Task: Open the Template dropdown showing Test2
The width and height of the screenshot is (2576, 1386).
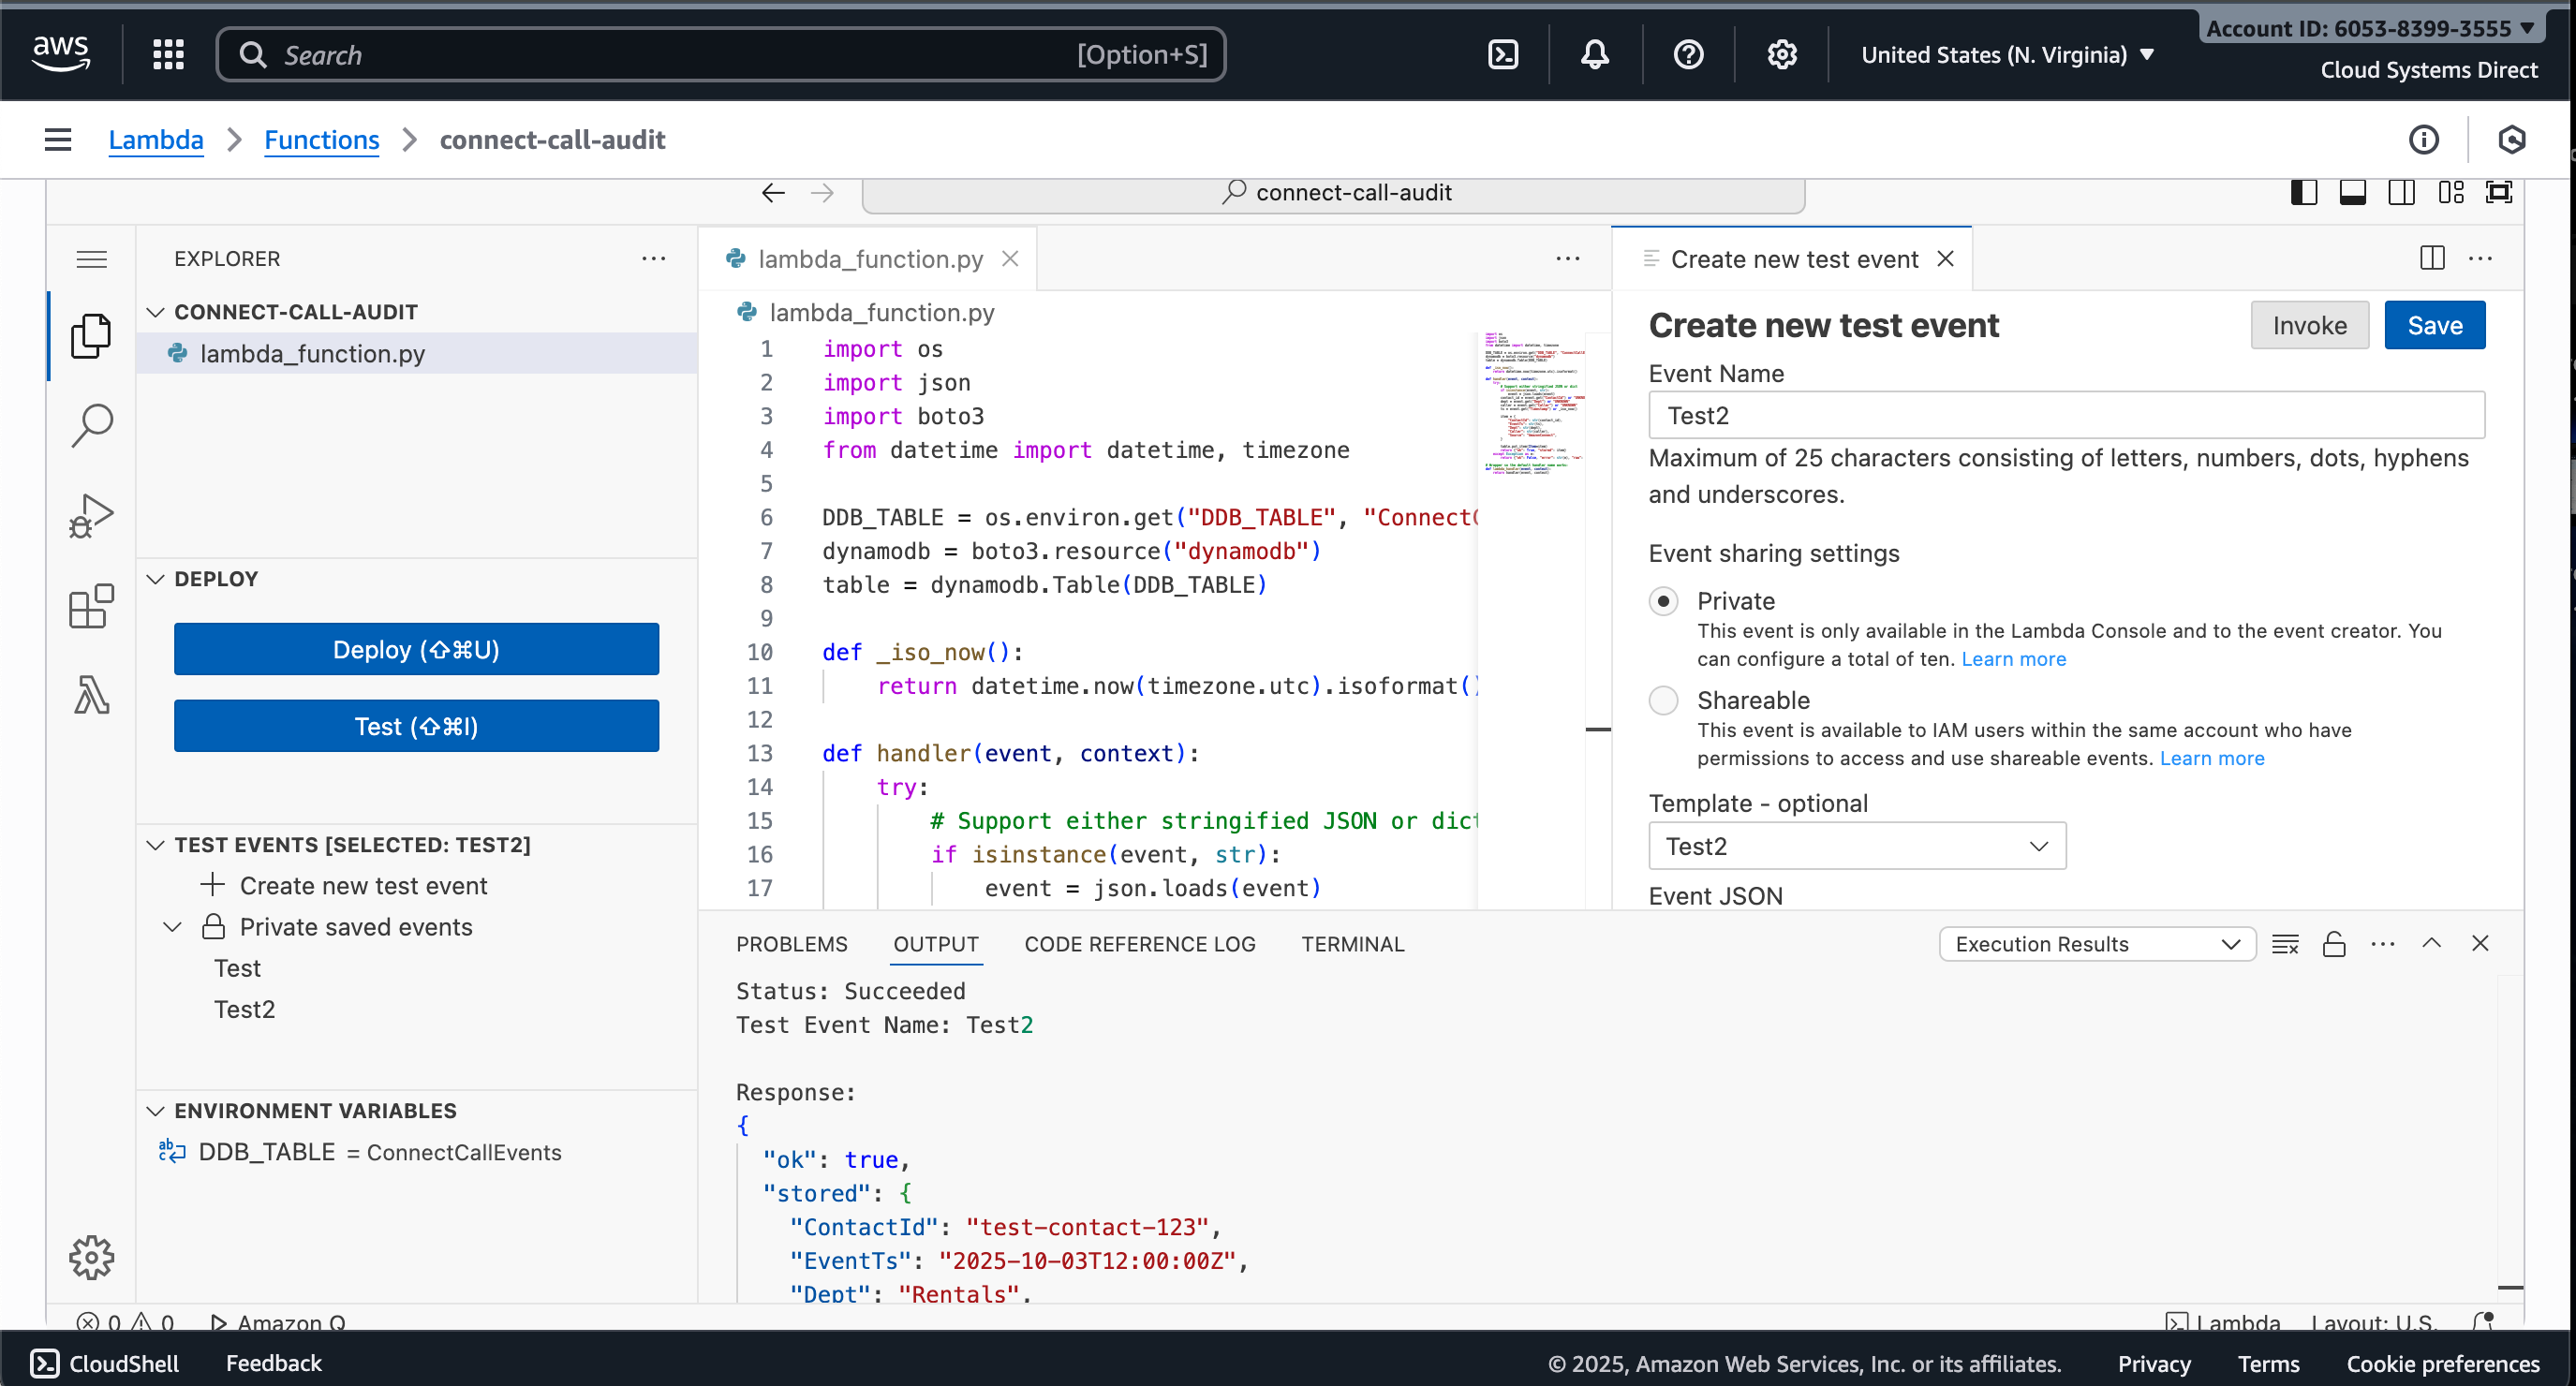Action: 1856,846
